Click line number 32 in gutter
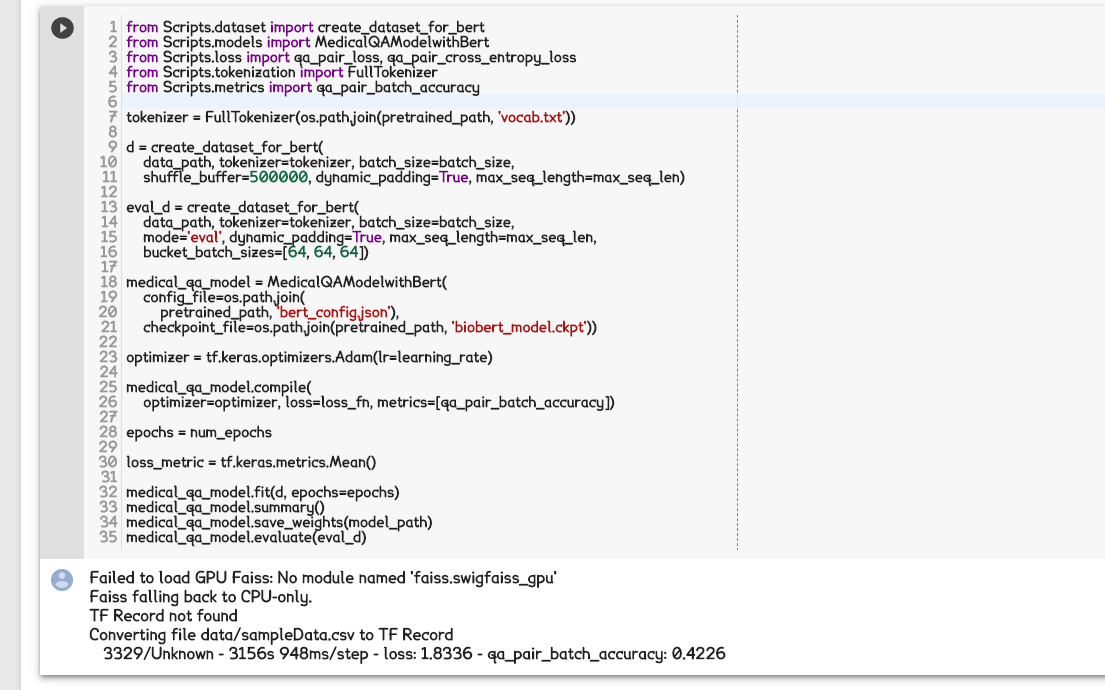The width and height of the screenshot is (1105, 690). tap(108, 492)
